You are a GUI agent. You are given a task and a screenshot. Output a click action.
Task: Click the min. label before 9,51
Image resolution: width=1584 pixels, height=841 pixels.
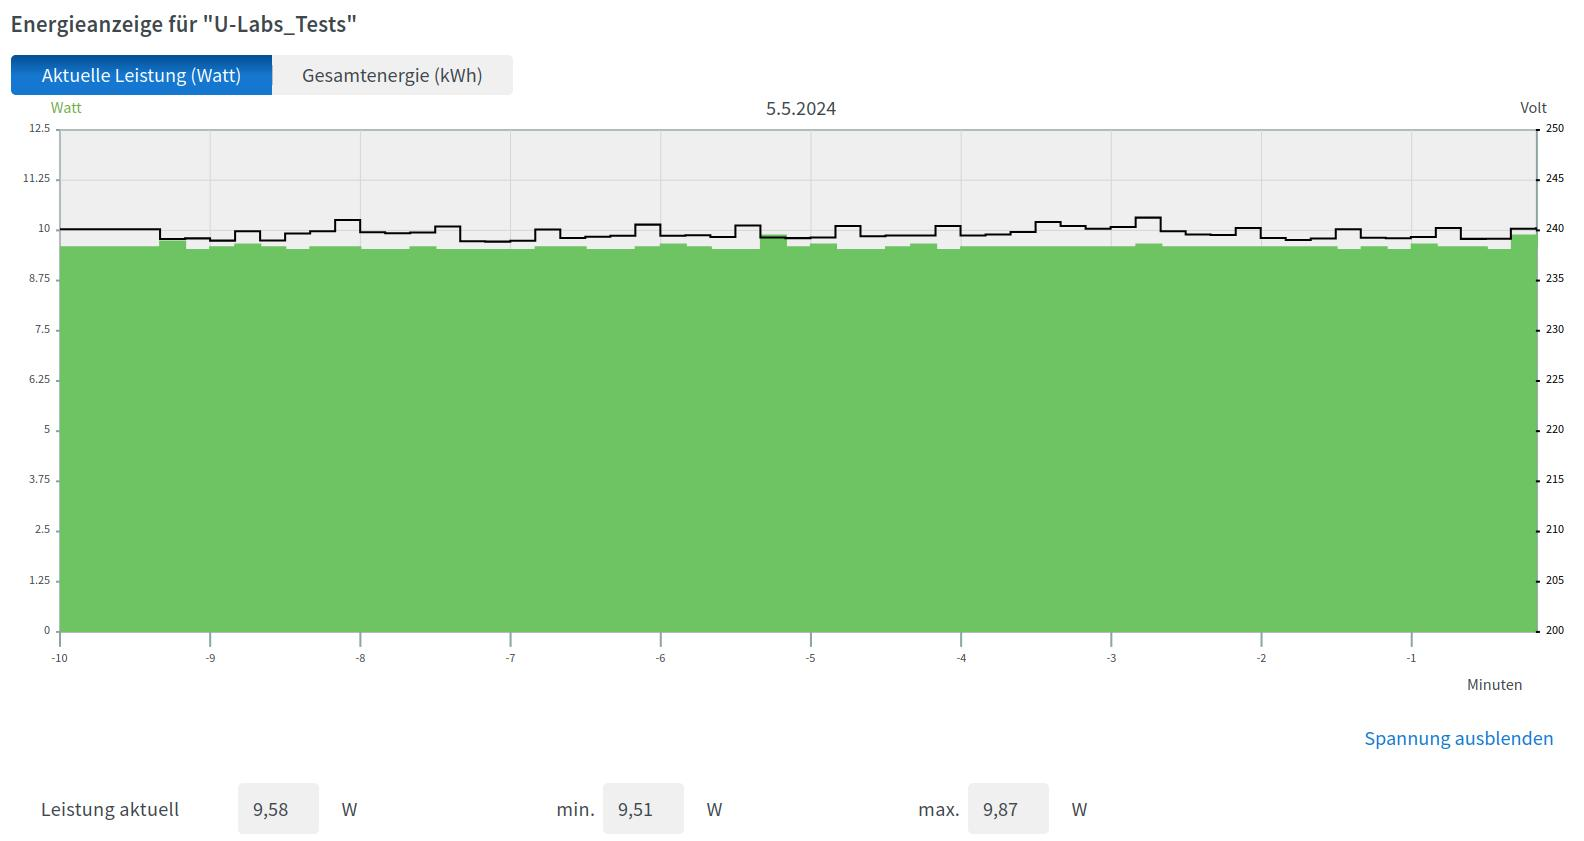575,809
